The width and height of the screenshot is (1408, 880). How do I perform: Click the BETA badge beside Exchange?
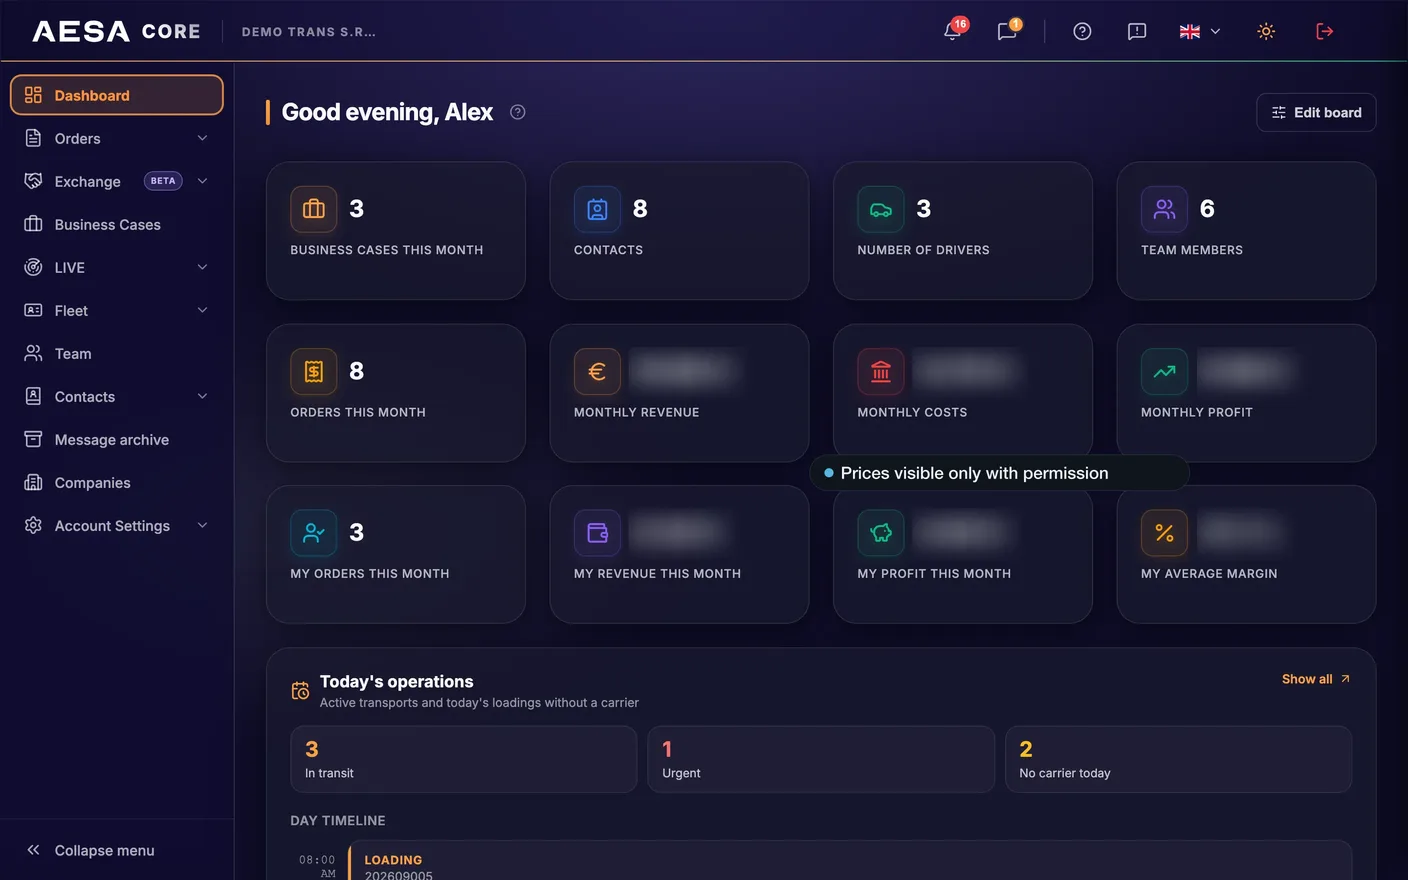point(163,181)
